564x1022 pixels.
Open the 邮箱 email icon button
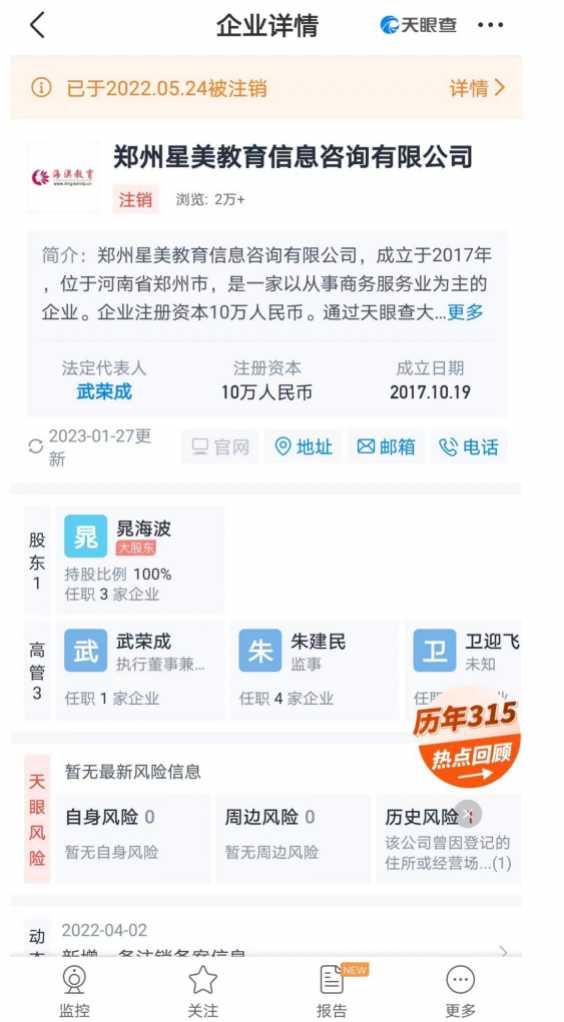[386, 447]
